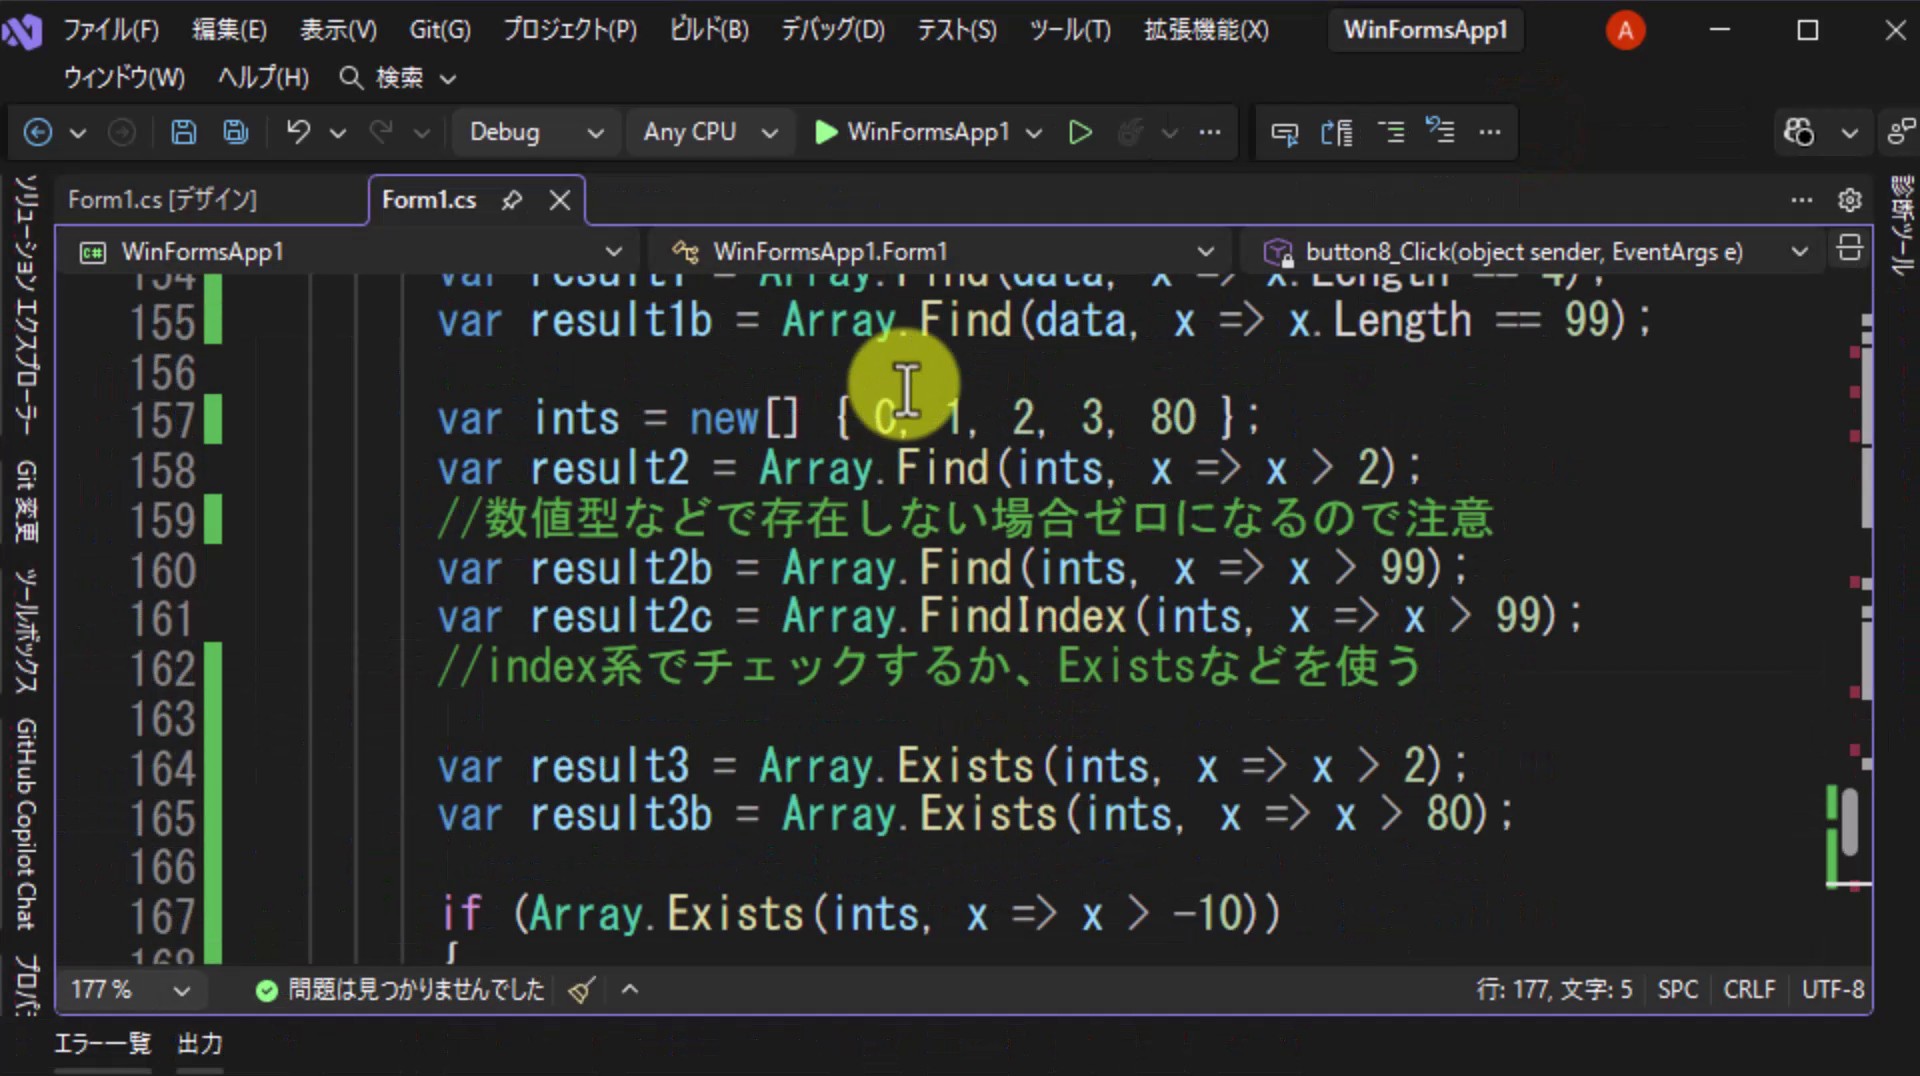Image resolution: width=1920 pixels, height=1076 pixels.
Task: Open the search magnifier in menu bar
Action: pos(351,77)
